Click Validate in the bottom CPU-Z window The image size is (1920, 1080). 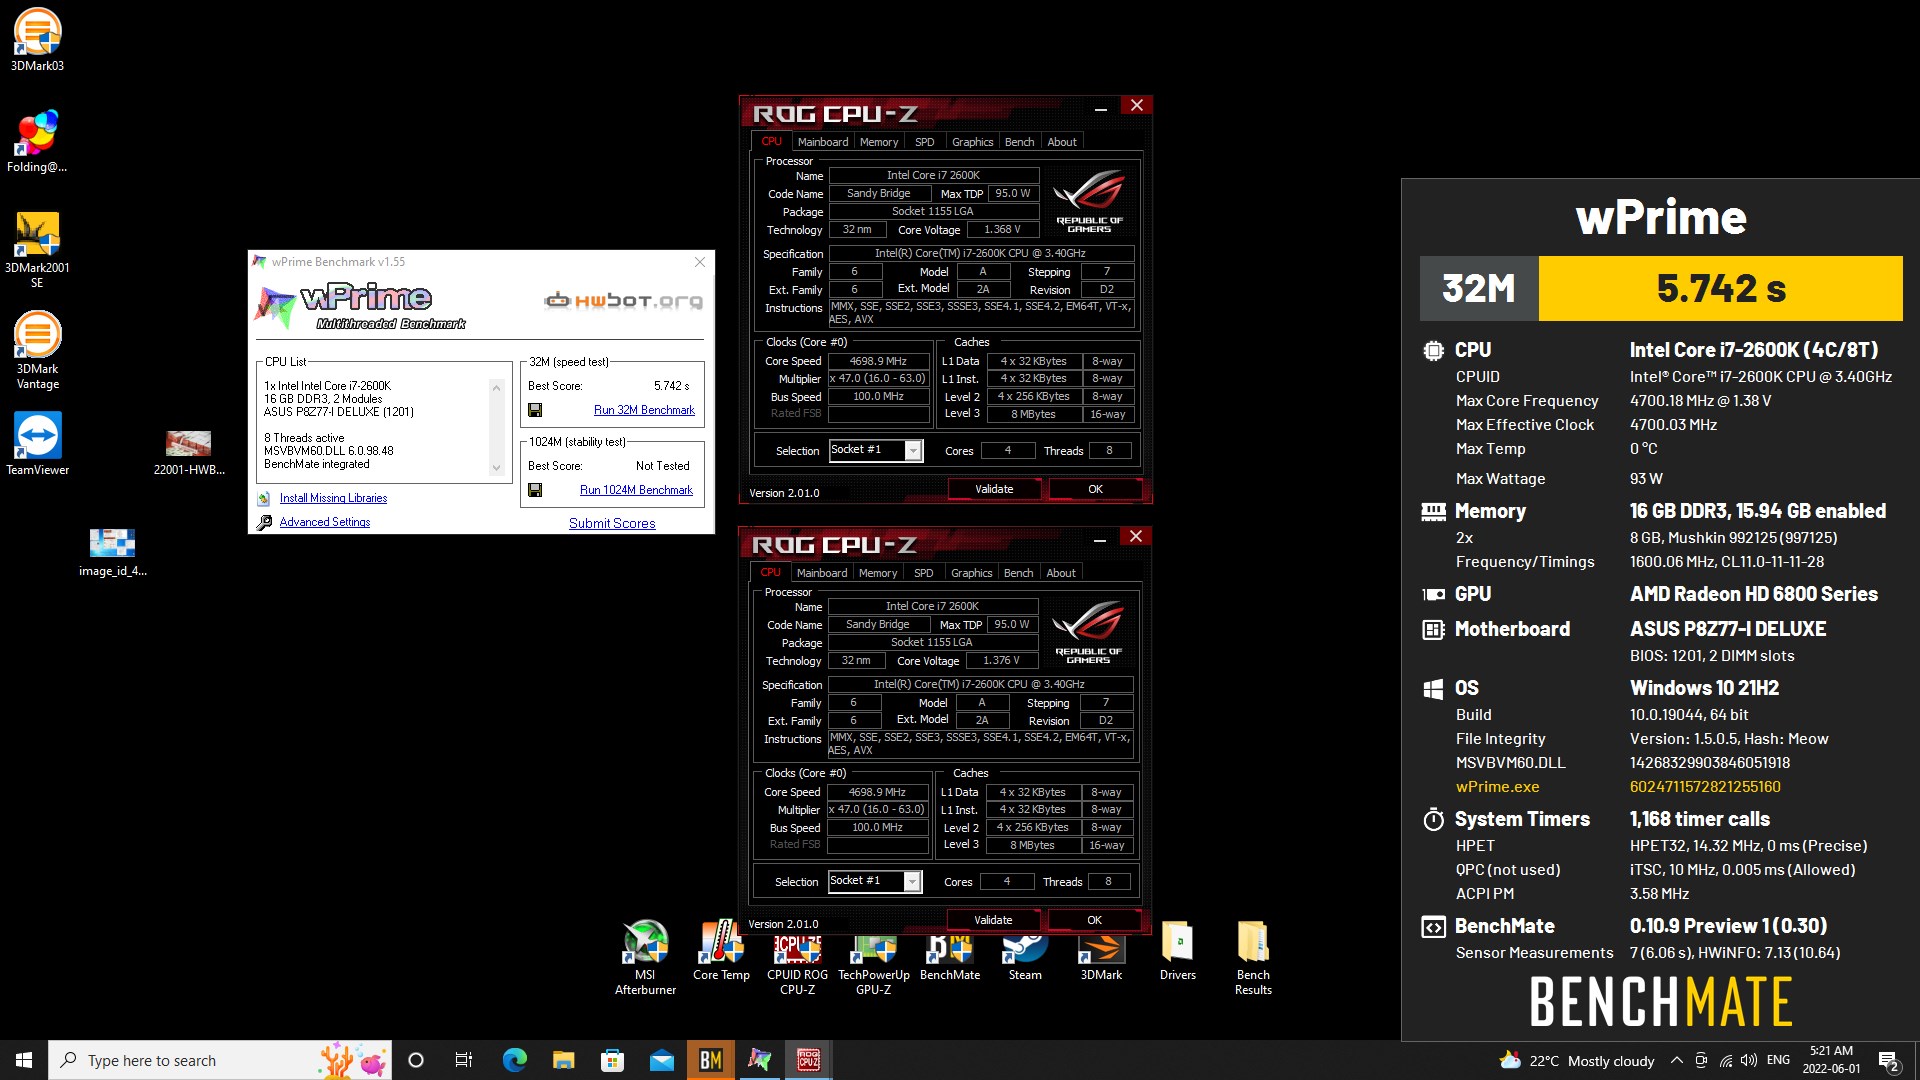[x=993, y=920]
